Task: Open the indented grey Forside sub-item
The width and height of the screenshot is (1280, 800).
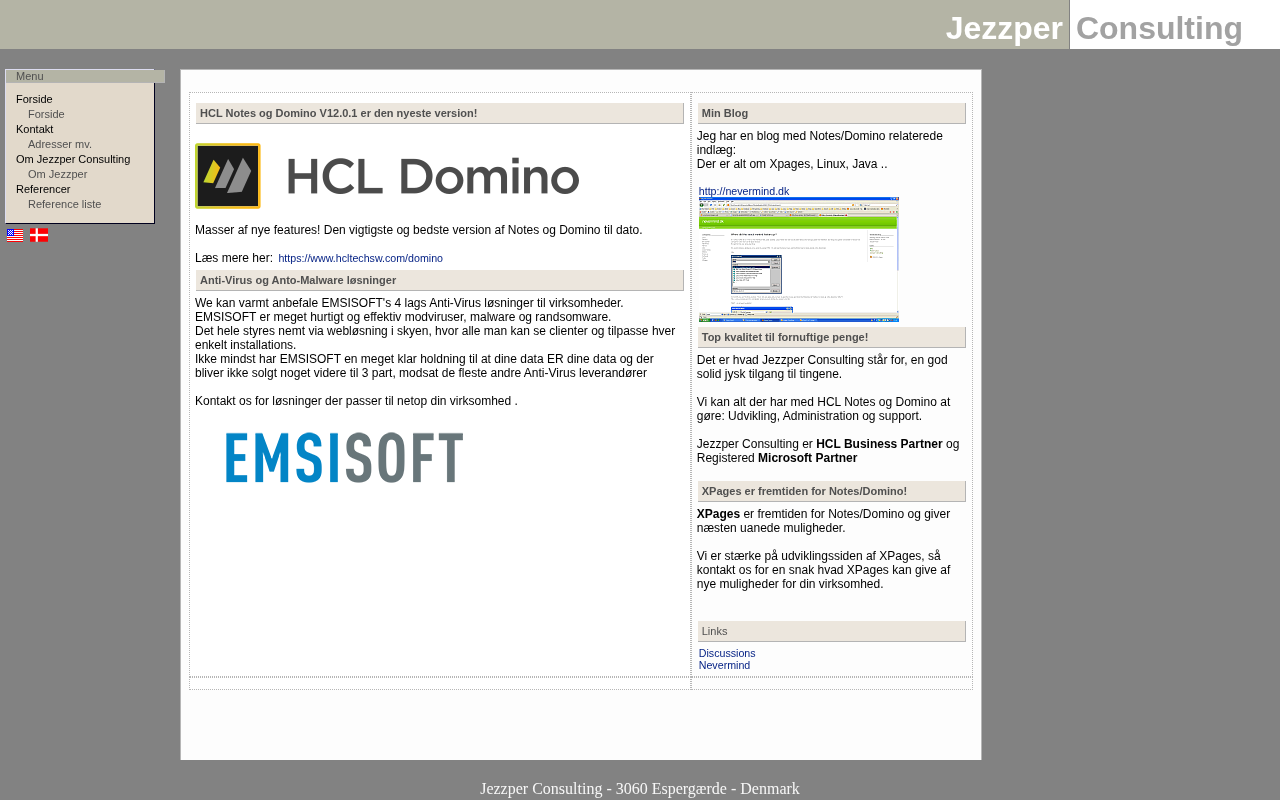Action: click(x=46, y=114)
